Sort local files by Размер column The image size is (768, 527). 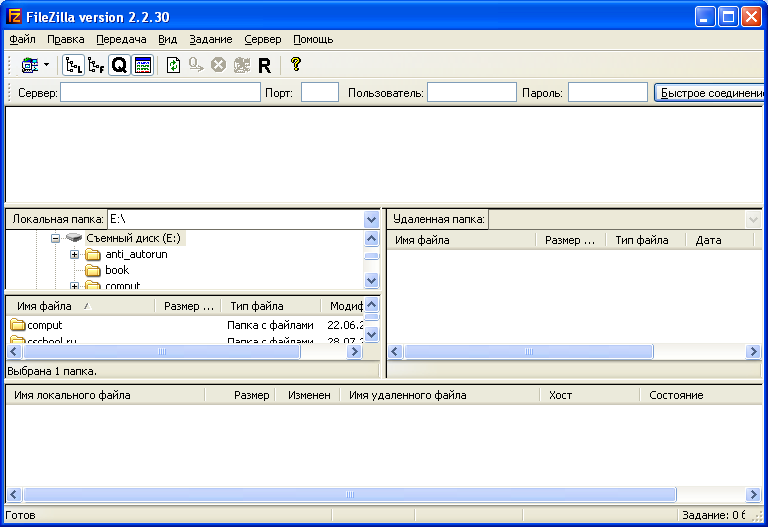[x=188, y=306]
